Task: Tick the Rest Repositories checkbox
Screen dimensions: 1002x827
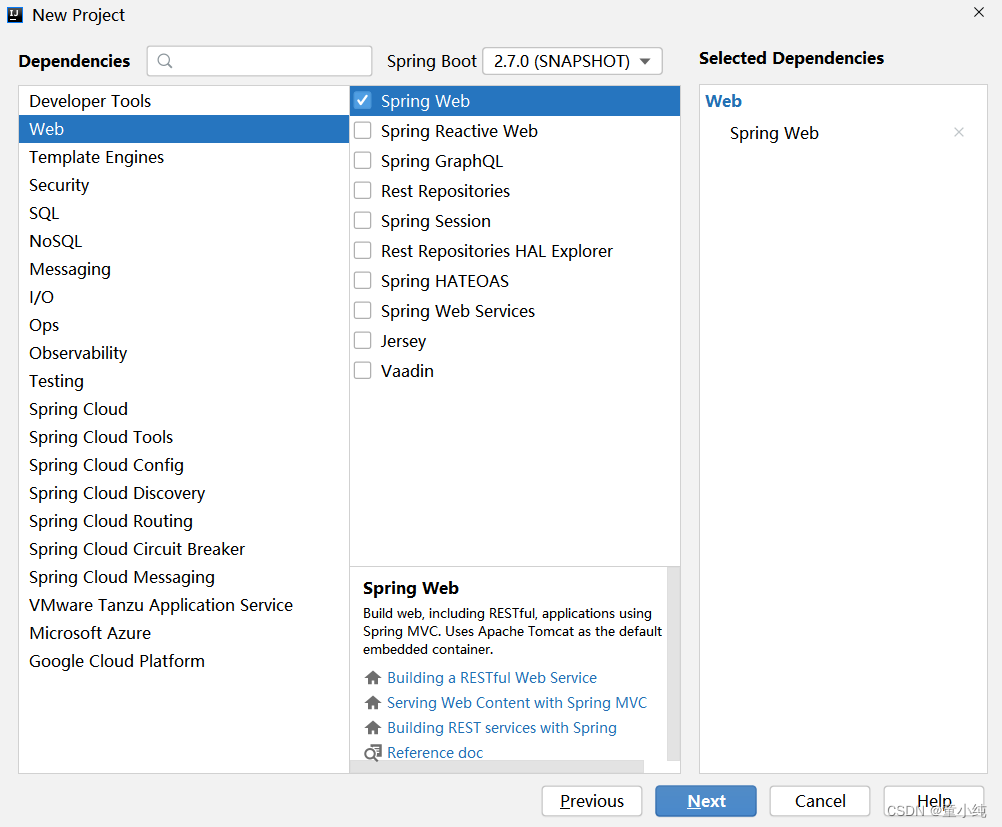Action: pyautogui.click(x=362, y=190)
